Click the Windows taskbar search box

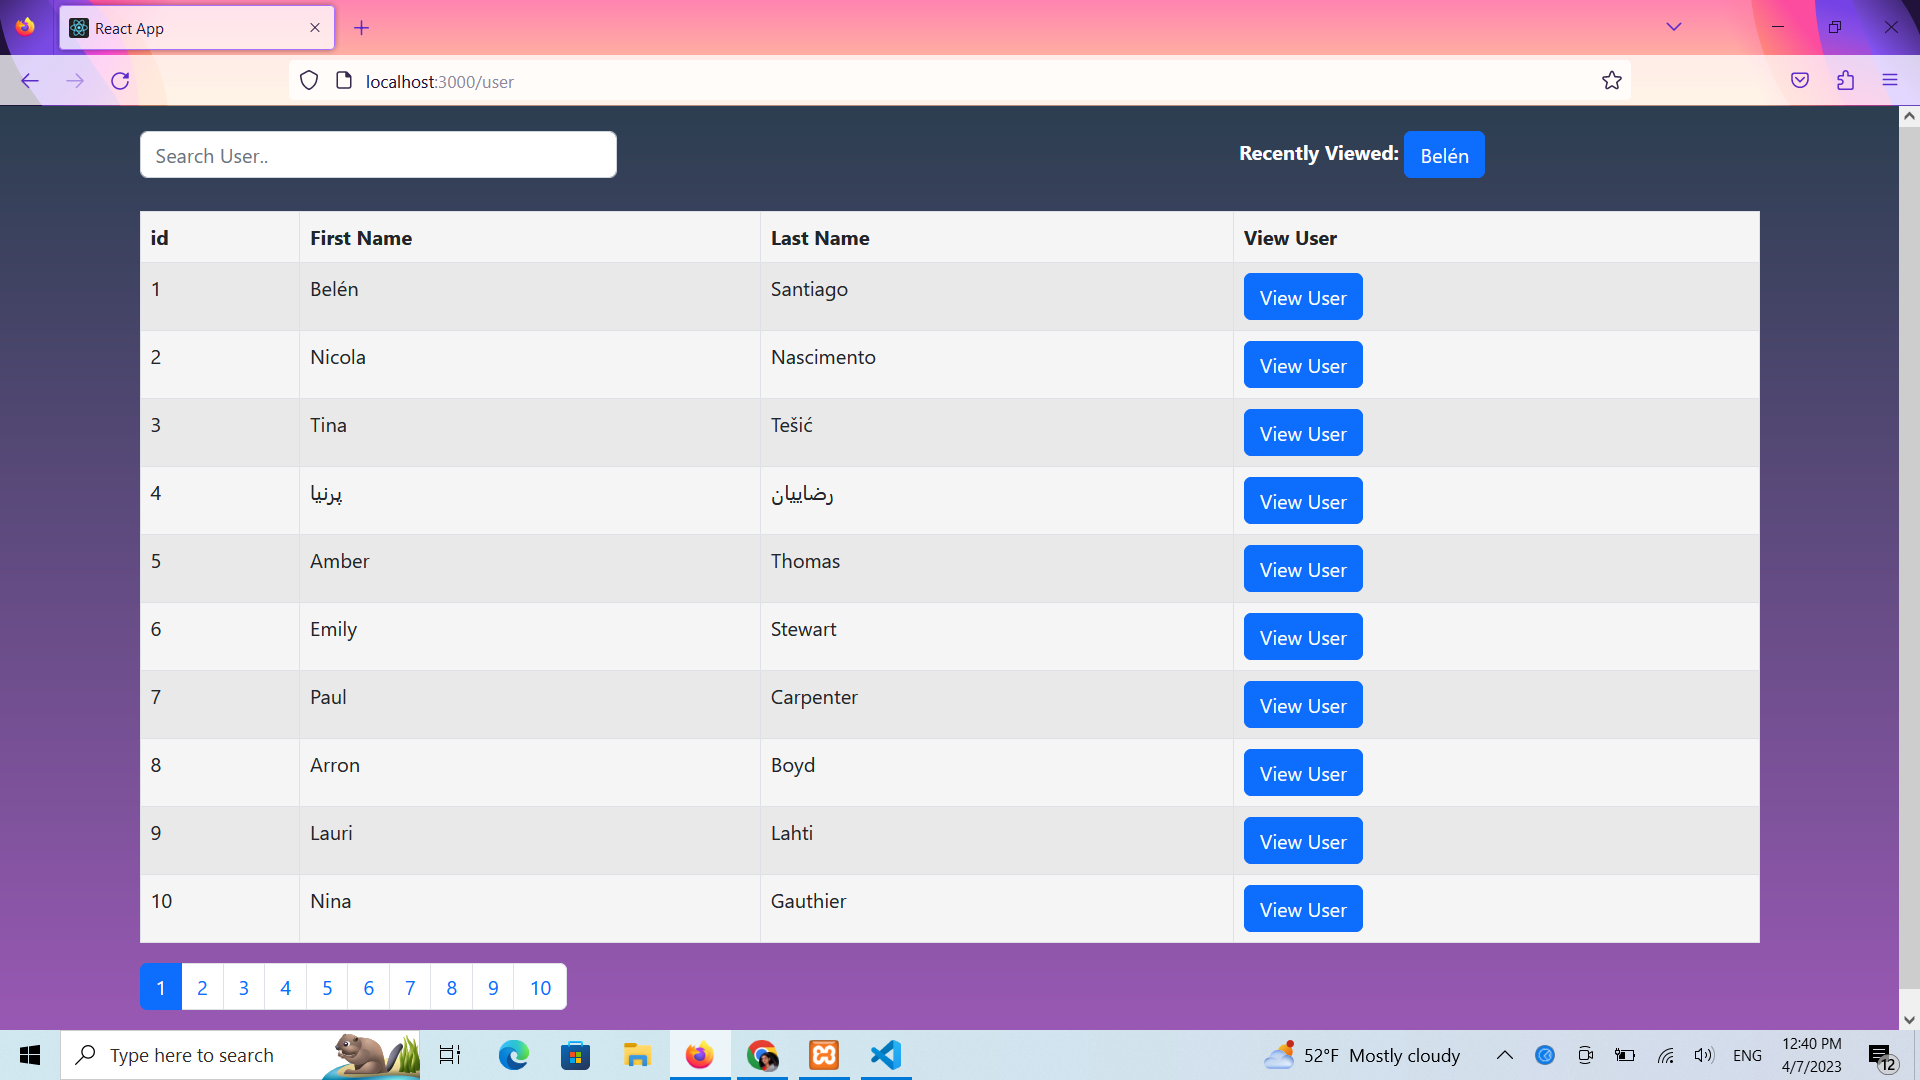point(240,1055)
